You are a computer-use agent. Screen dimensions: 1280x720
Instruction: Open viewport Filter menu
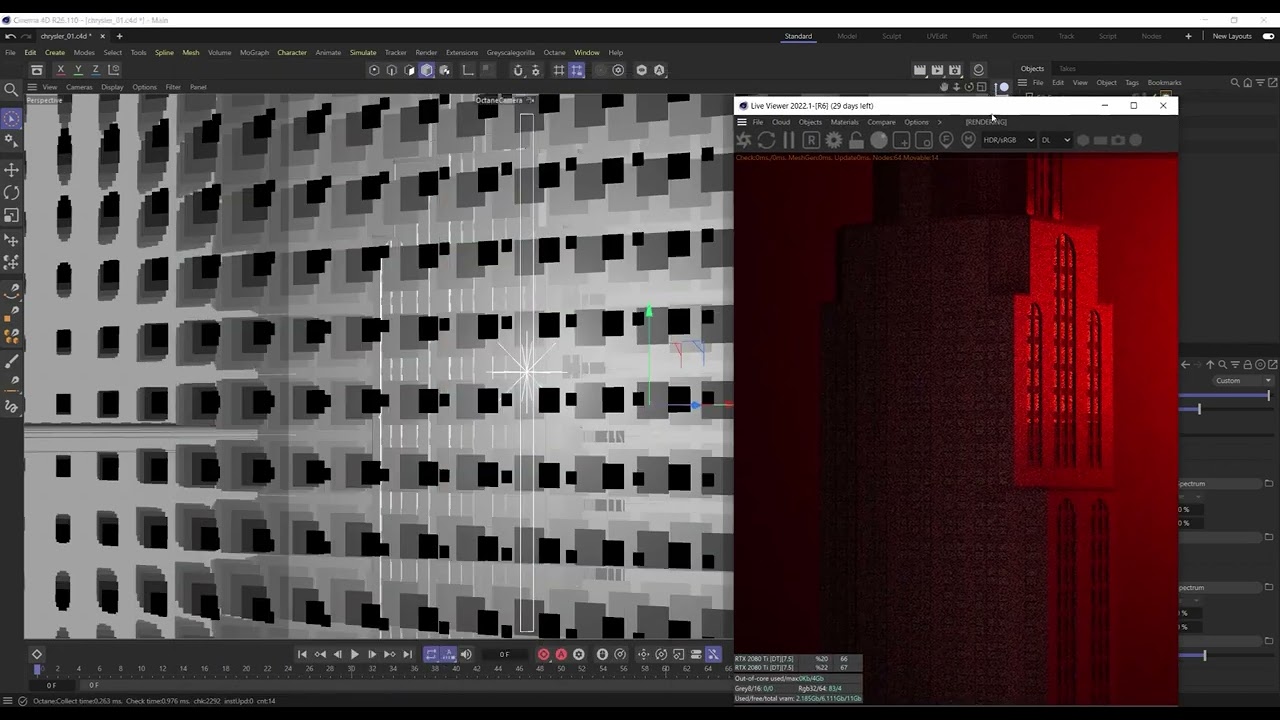tap(173, 87)
